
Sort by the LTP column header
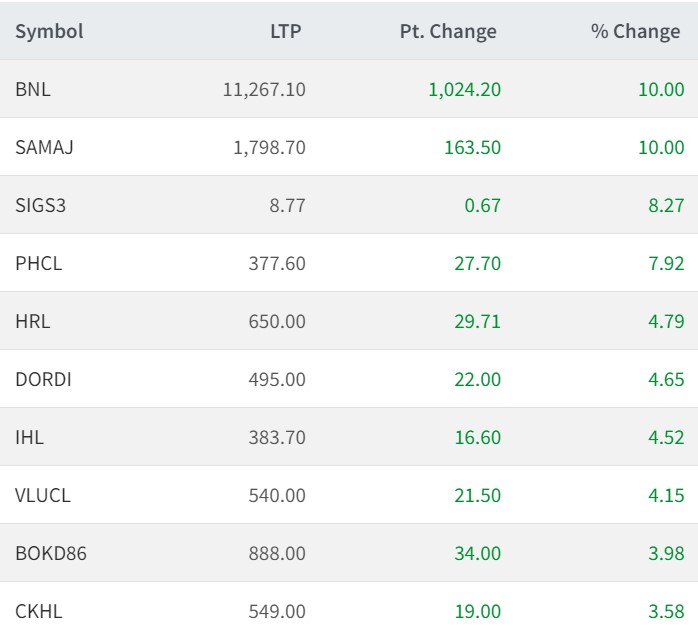(285, 31)
